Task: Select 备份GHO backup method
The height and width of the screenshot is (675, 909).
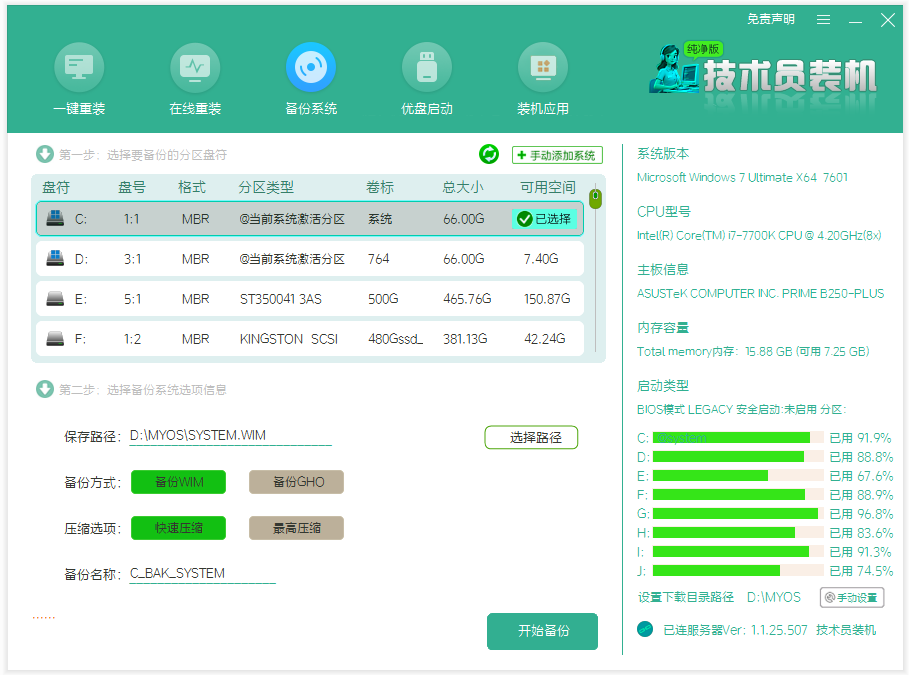Action: pyautogui.click(x=296, y=482)
